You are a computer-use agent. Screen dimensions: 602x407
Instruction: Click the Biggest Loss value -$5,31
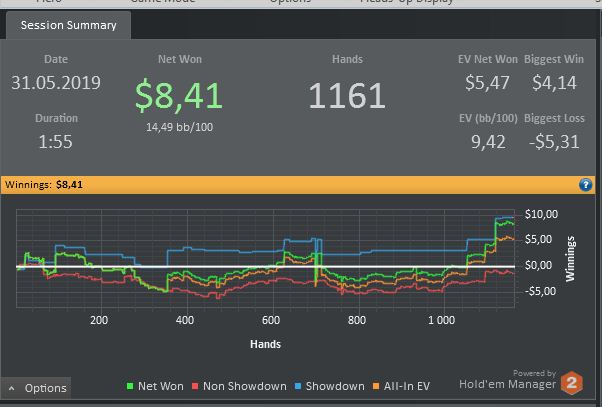click(x=554, y=142)
